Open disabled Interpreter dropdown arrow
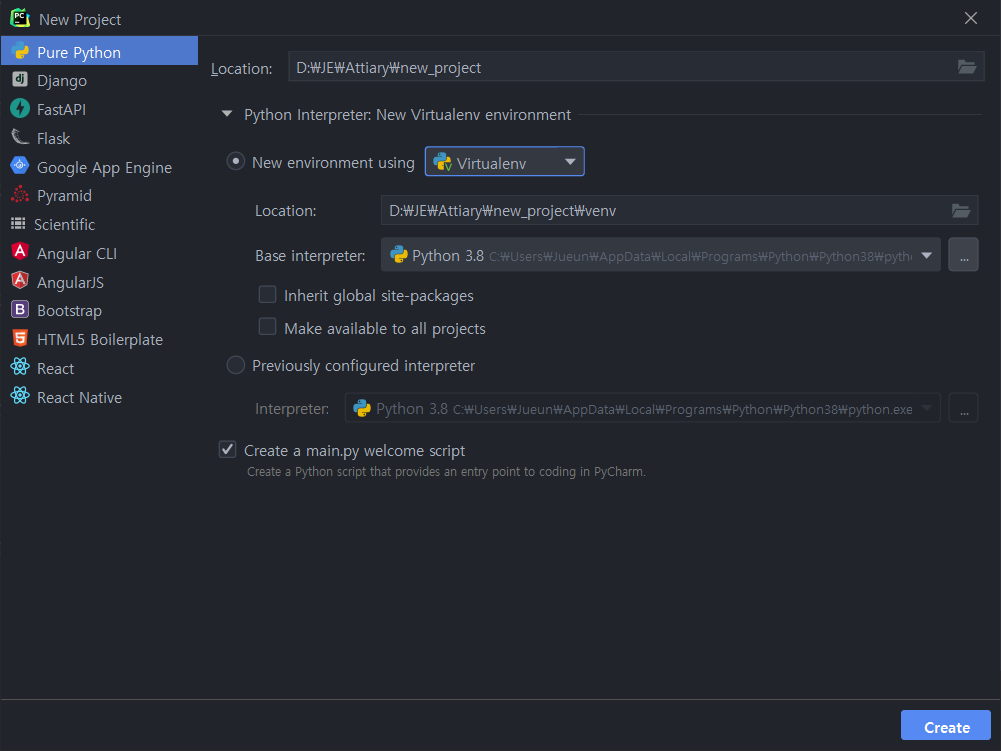1001x751 pixels. tap(926, 408)
